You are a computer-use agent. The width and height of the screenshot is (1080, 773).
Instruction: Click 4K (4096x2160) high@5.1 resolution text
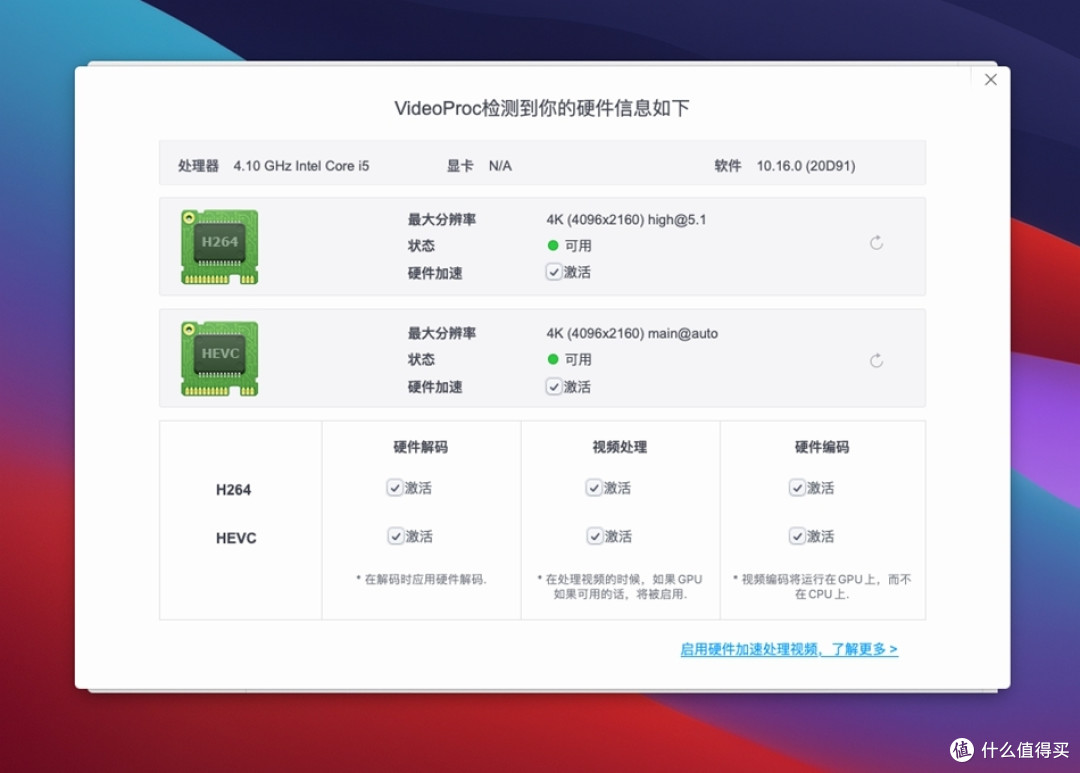tap(626, 220)
